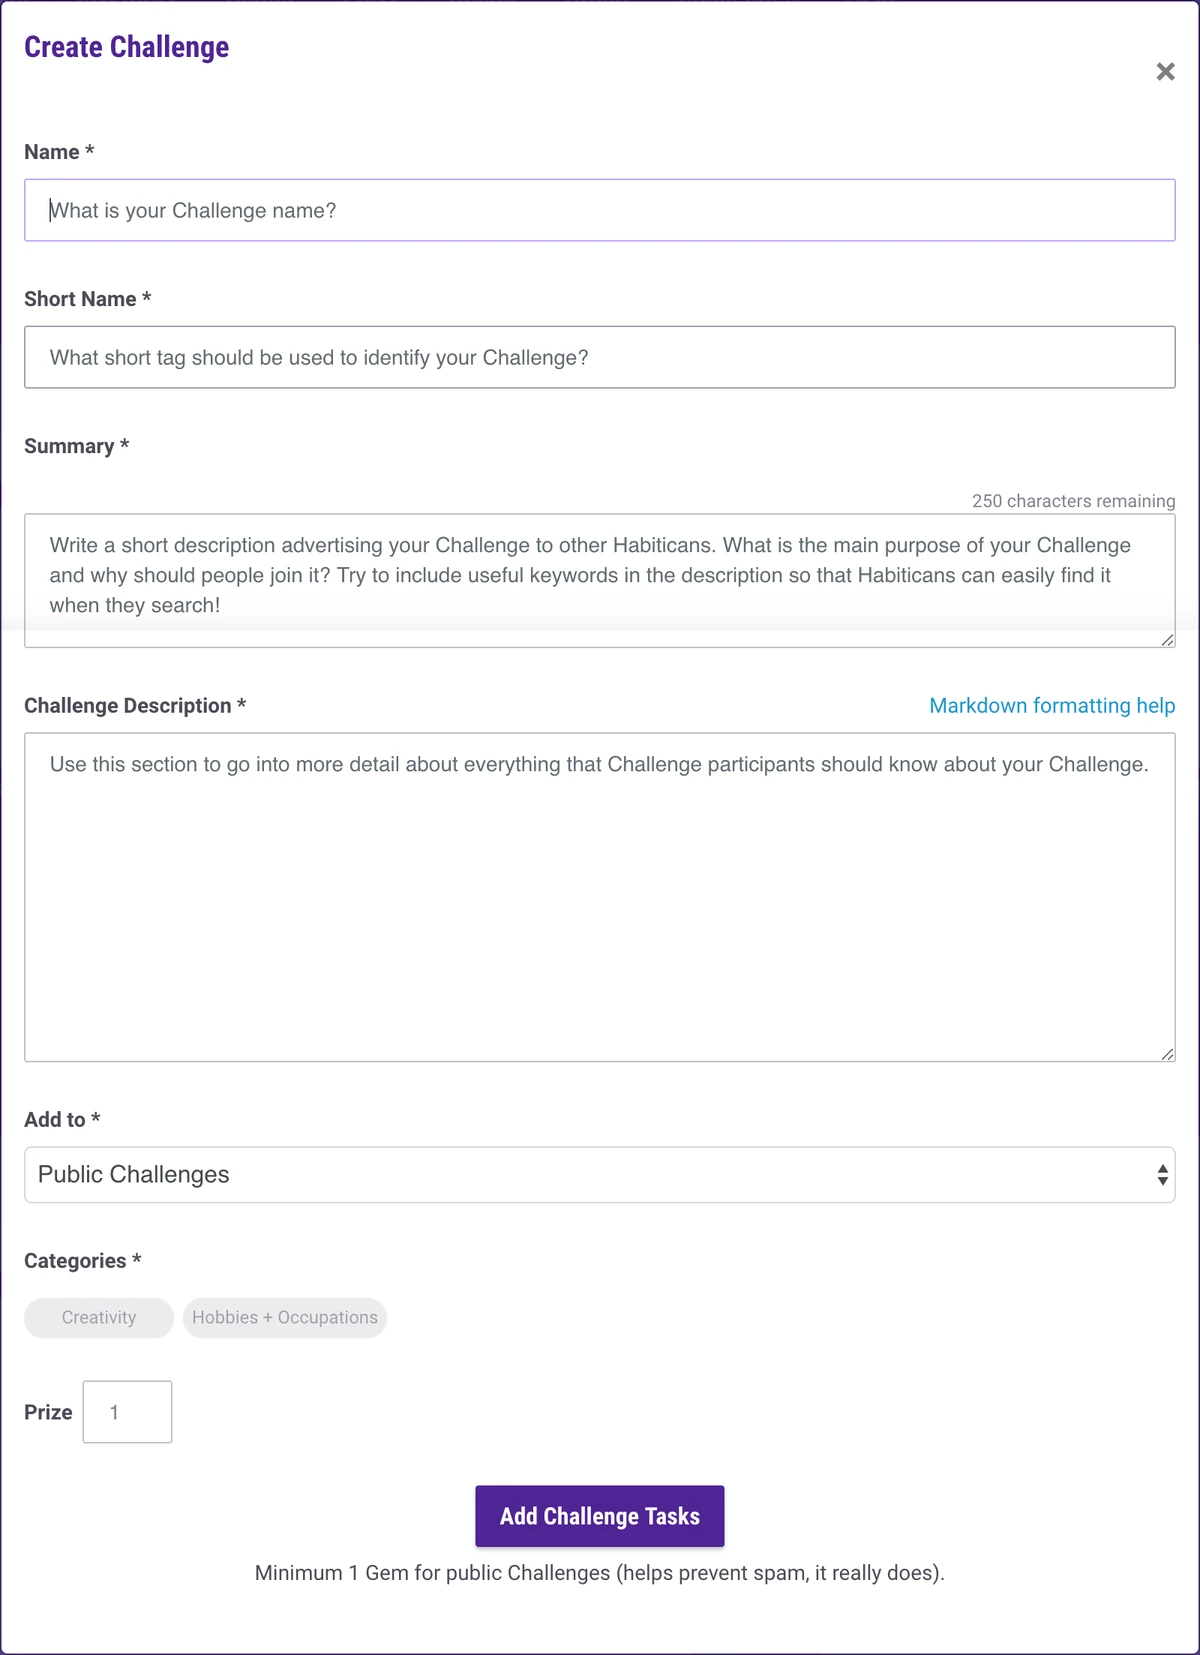Click the Short Name tag field

599,358
